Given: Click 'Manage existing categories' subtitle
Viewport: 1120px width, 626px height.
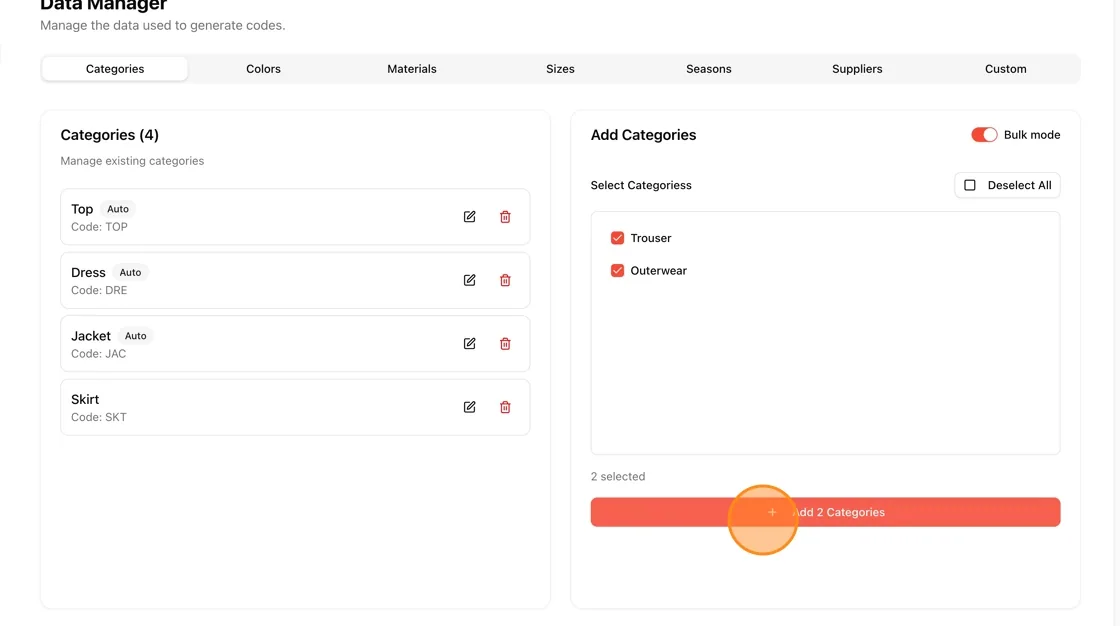Looking at the screenshot, I should (x=132, y=161).
